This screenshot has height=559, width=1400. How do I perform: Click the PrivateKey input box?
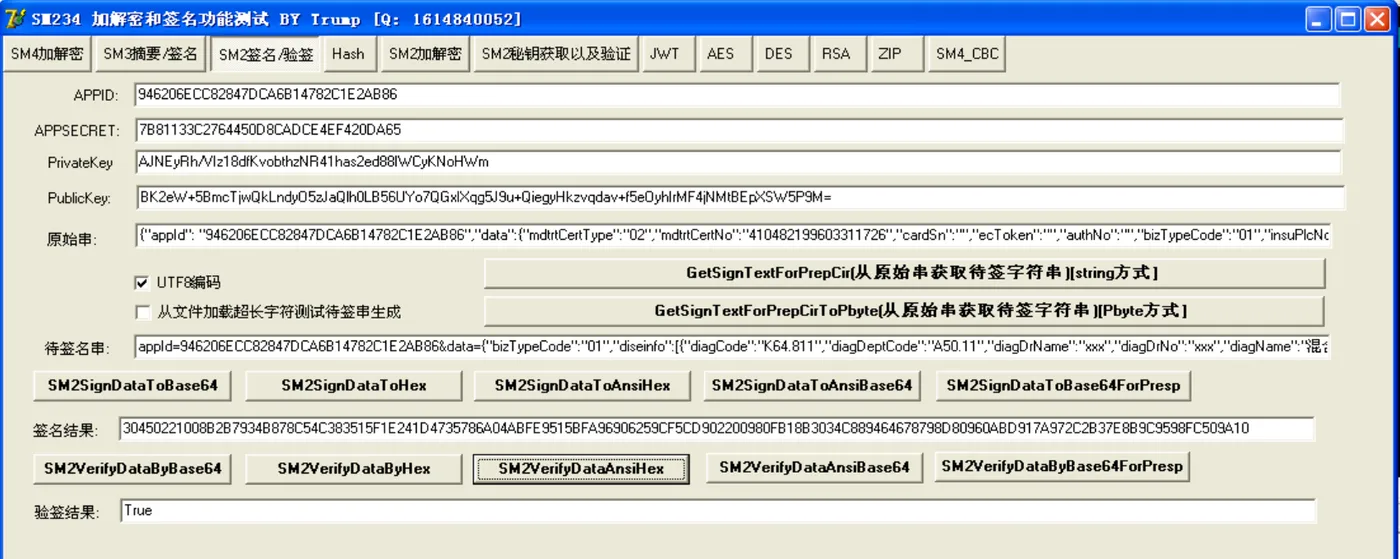tap(738, 162)
